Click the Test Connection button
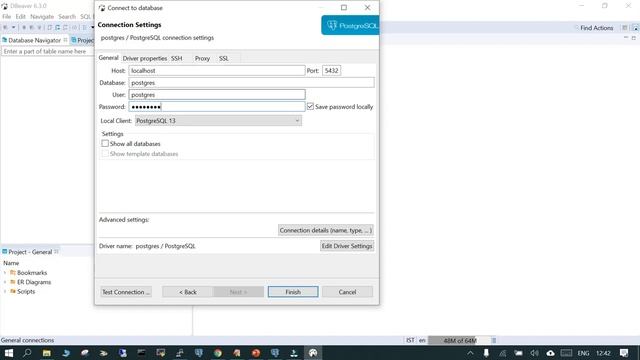 coord(126,292)
